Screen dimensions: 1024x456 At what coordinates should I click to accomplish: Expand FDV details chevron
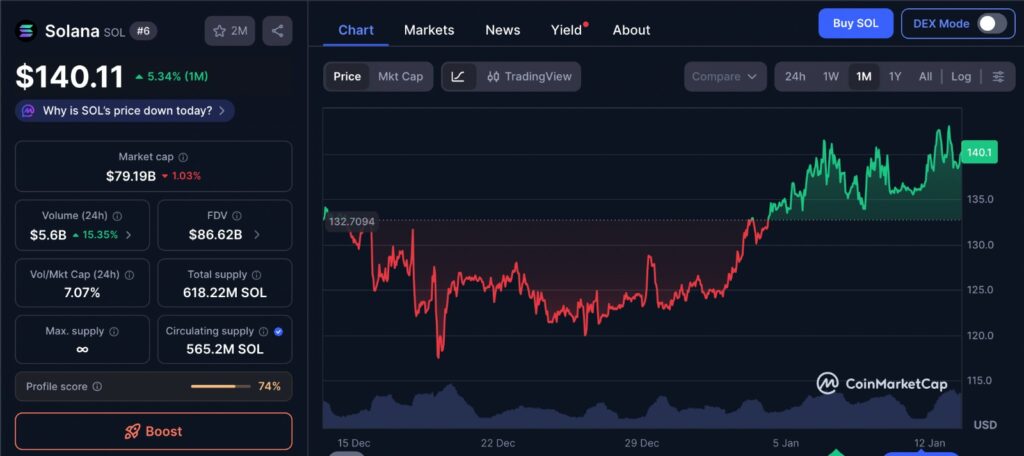coord(257,235)
